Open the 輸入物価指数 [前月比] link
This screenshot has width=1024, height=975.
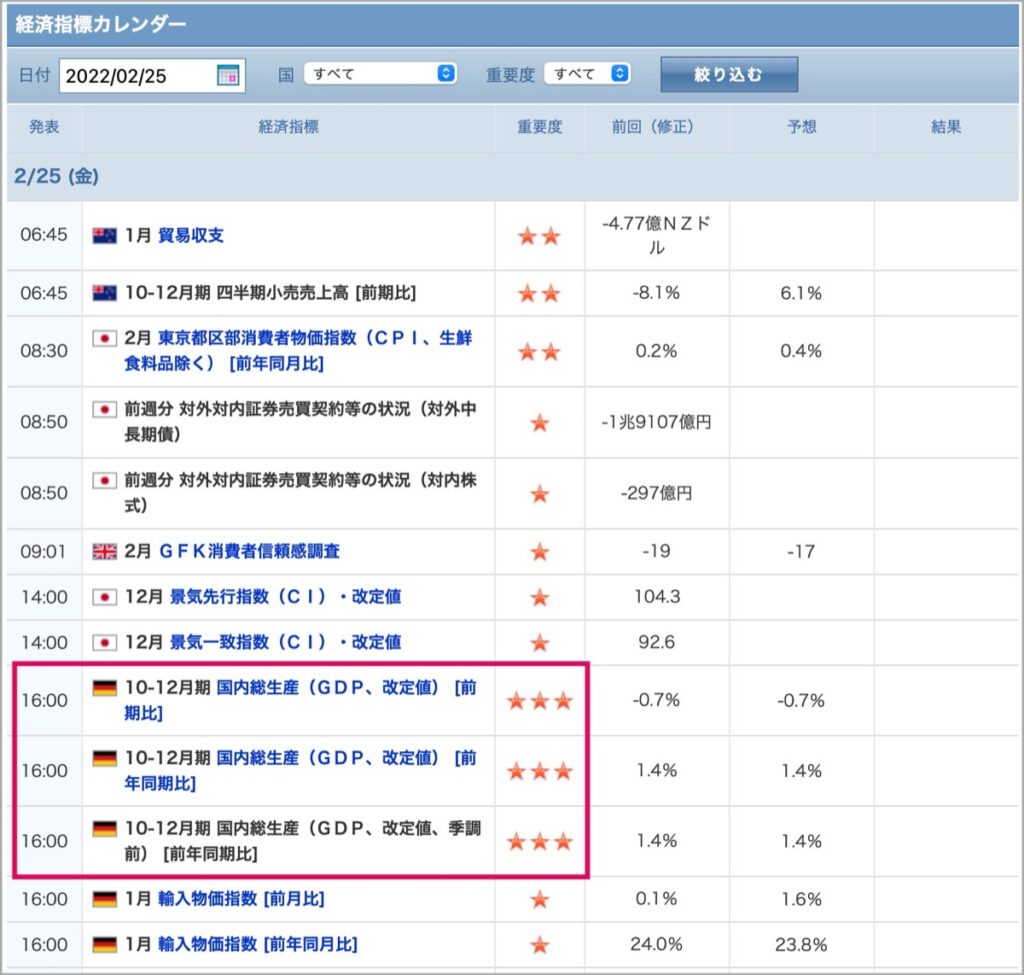click(241, 899)
